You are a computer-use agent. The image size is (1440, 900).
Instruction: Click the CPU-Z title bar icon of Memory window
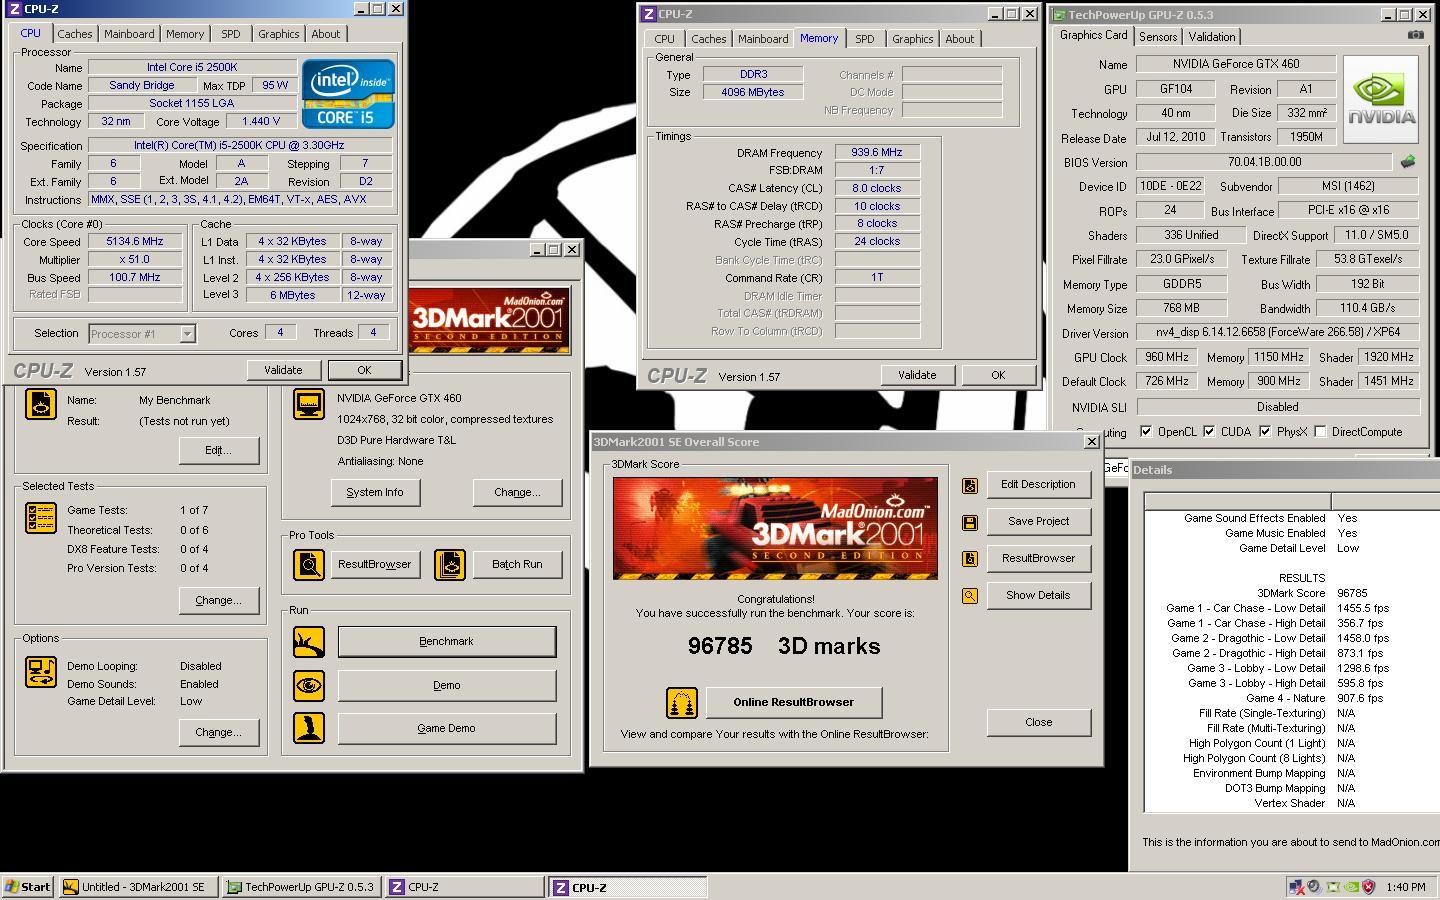point(649,14)
